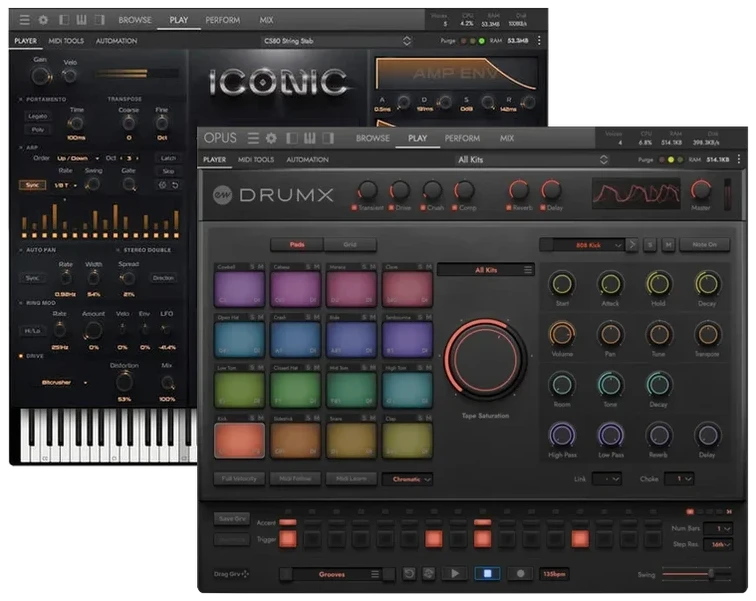Toggle the first Trigger step in the sequencer
The width and height of the screenshot is (756, 601).
pos(288,539)
